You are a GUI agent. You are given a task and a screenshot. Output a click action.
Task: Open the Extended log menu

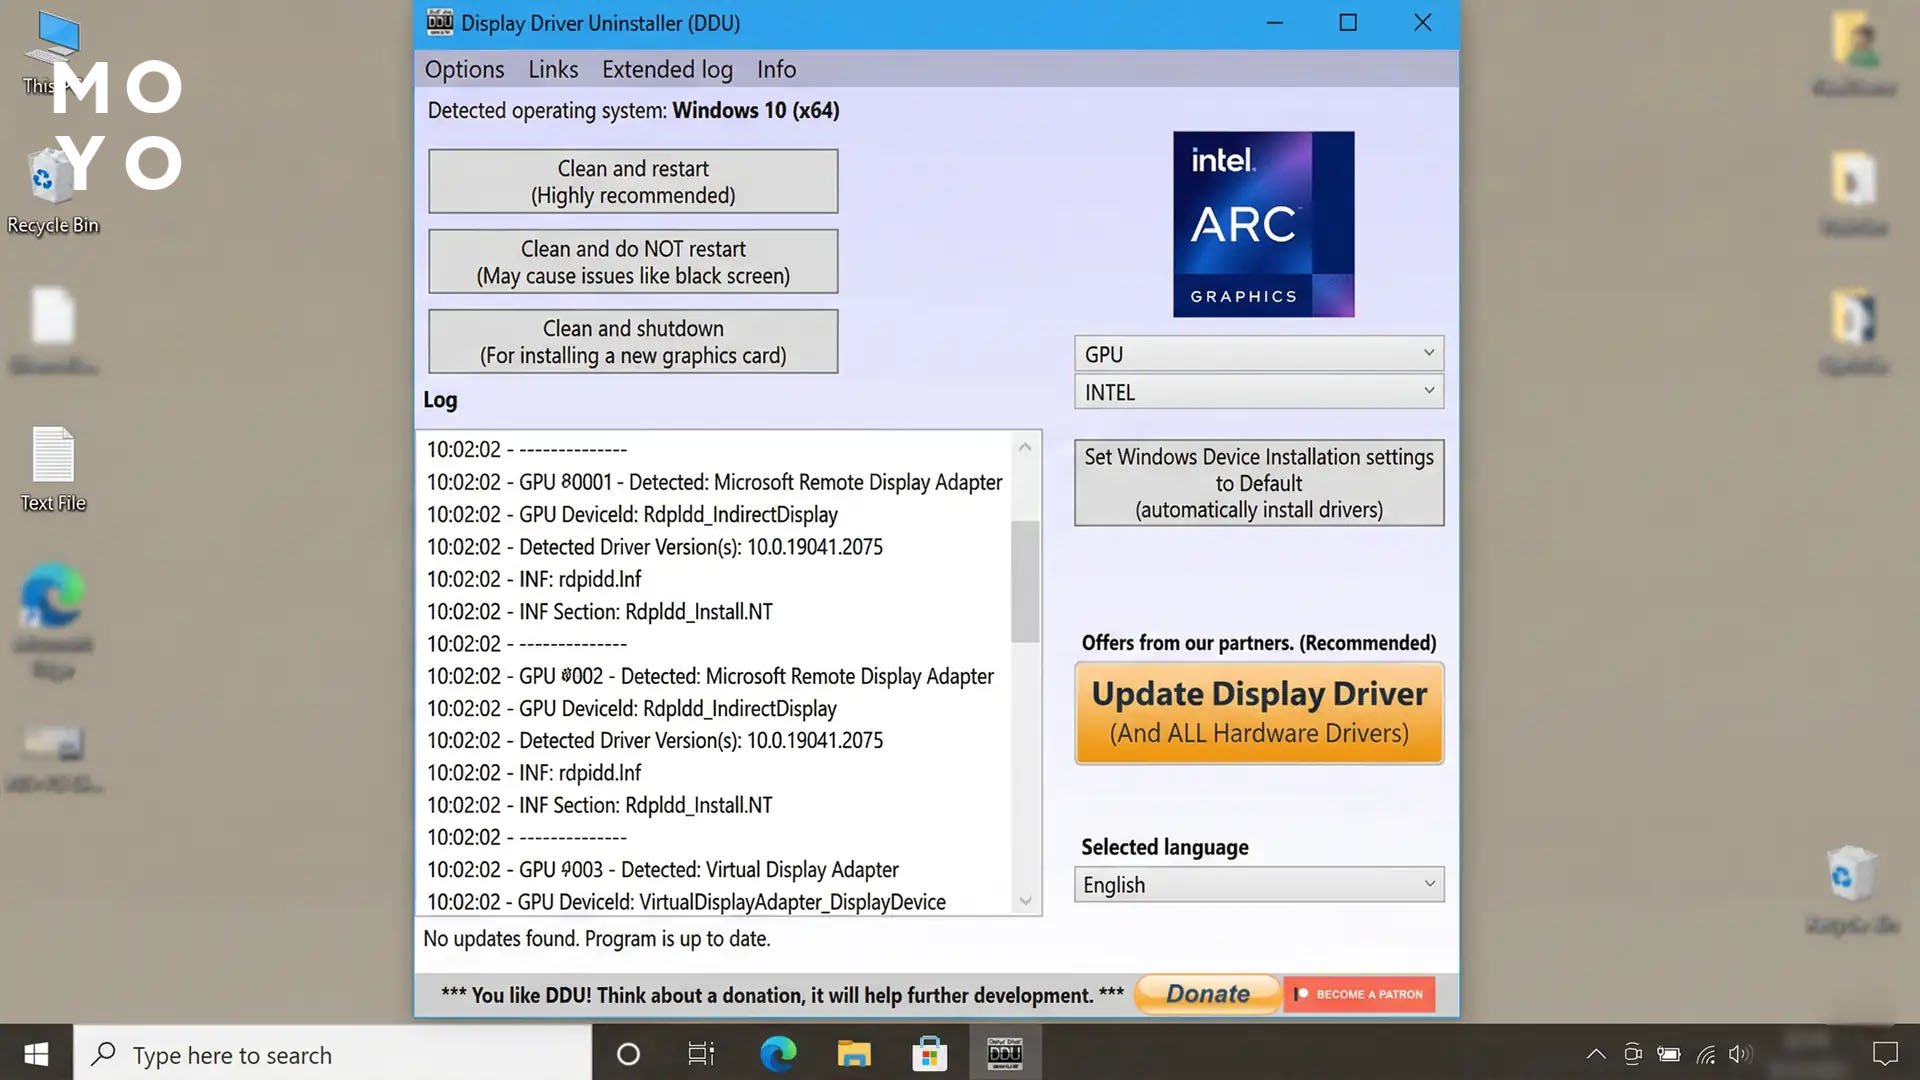tap(667, 69)
